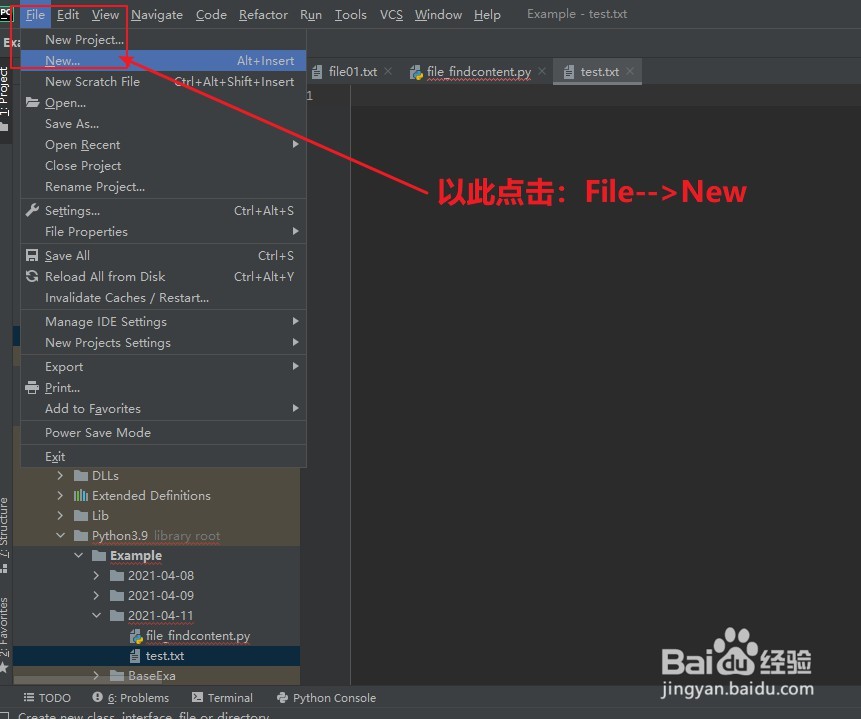Close the file01.txt tab
The width and height of the screenshot is (861, 719).
[388, 71]
